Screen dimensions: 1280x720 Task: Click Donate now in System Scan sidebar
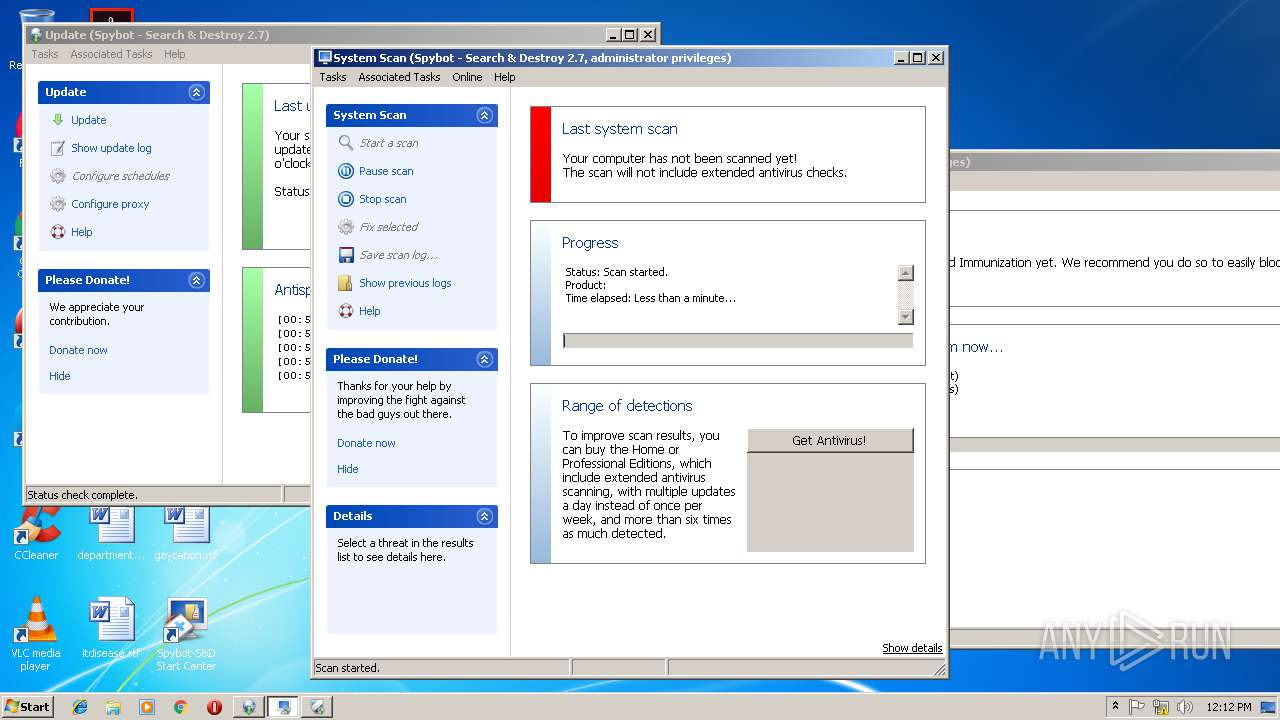tap(366, 443)
